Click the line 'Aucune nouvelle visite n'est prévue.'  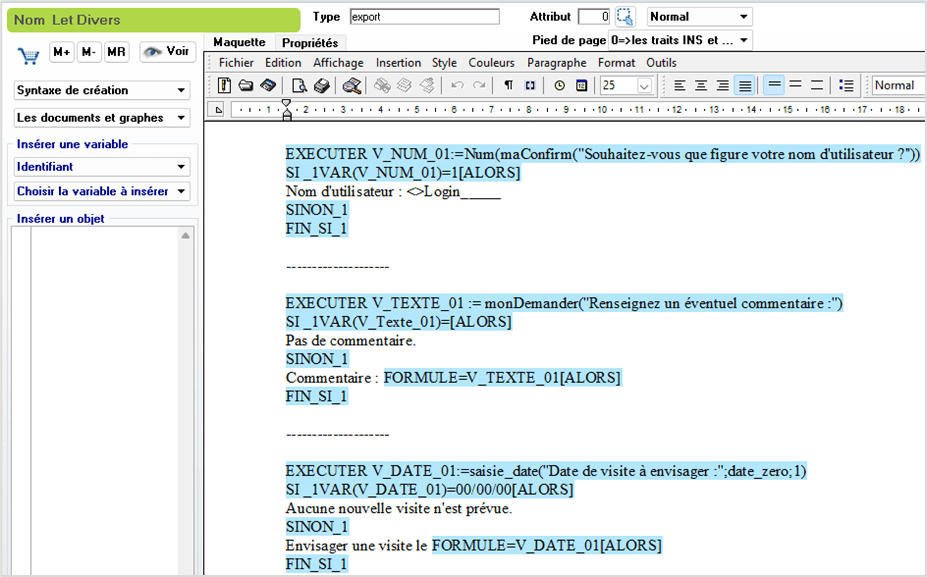(x=399, y=508)
